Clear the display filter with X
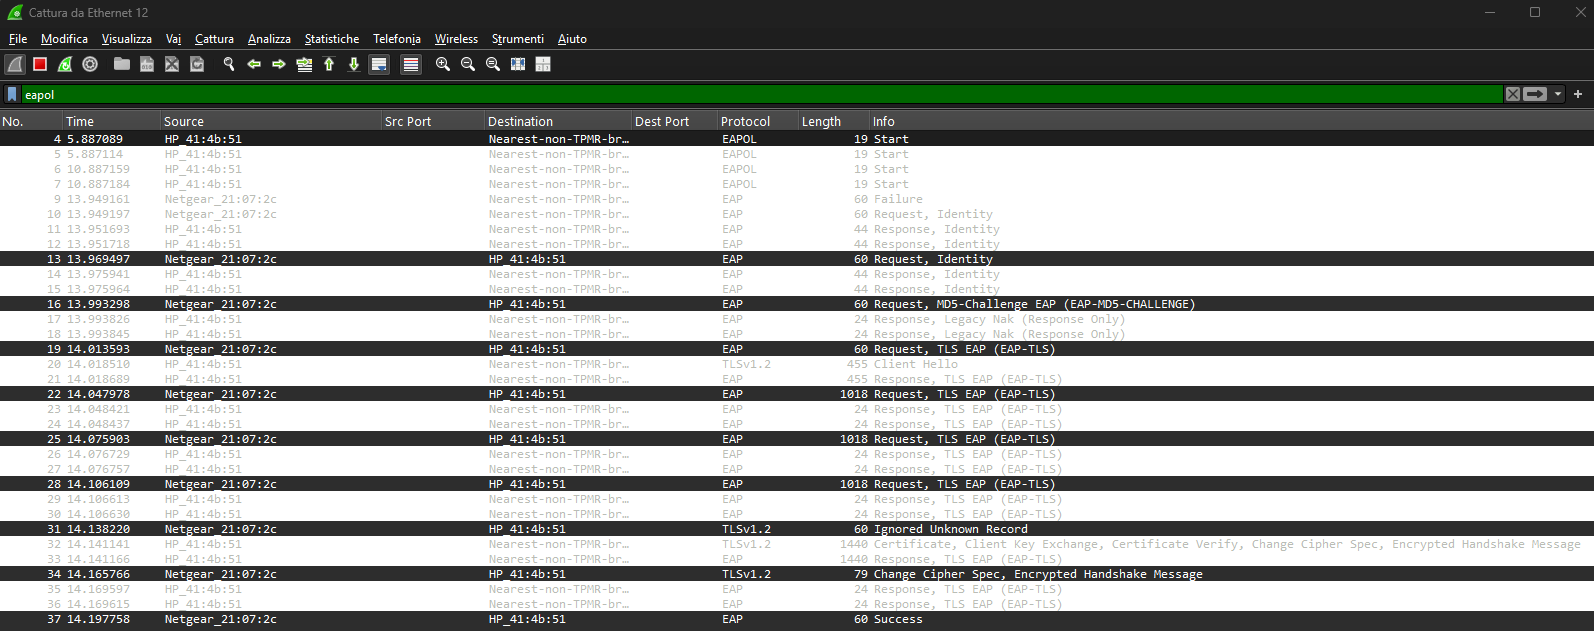 1513,94
